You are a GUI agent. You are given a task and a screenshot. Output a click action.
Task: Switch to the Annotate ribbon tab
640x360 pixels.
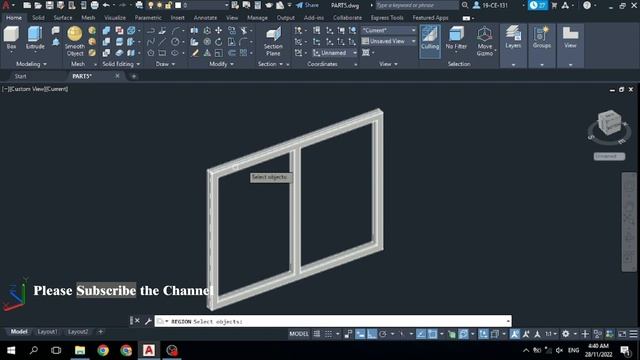[x=205, y=18]
